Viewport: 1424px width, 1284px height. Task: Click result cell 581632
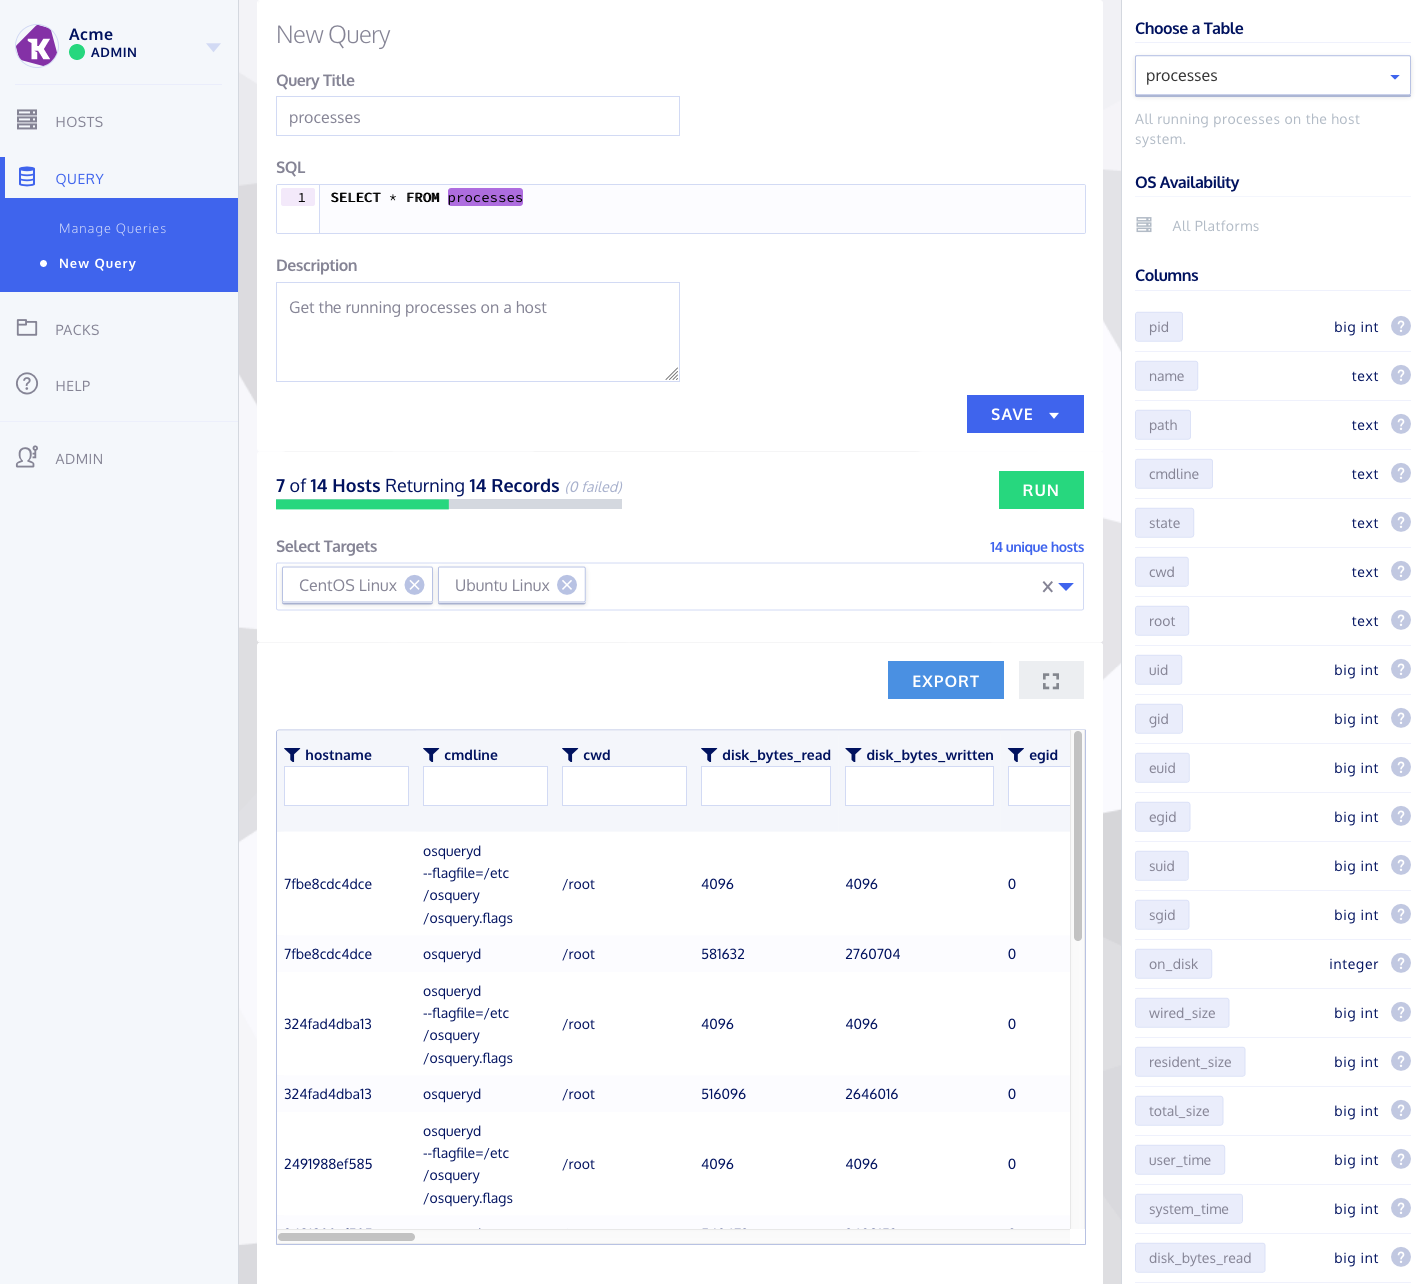pos(723,954)
